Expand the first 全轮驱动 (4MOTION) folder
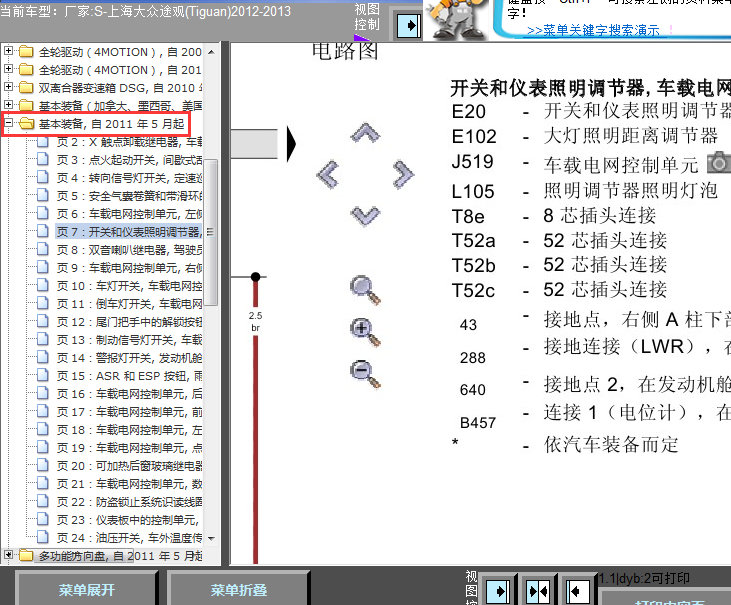 9,51
